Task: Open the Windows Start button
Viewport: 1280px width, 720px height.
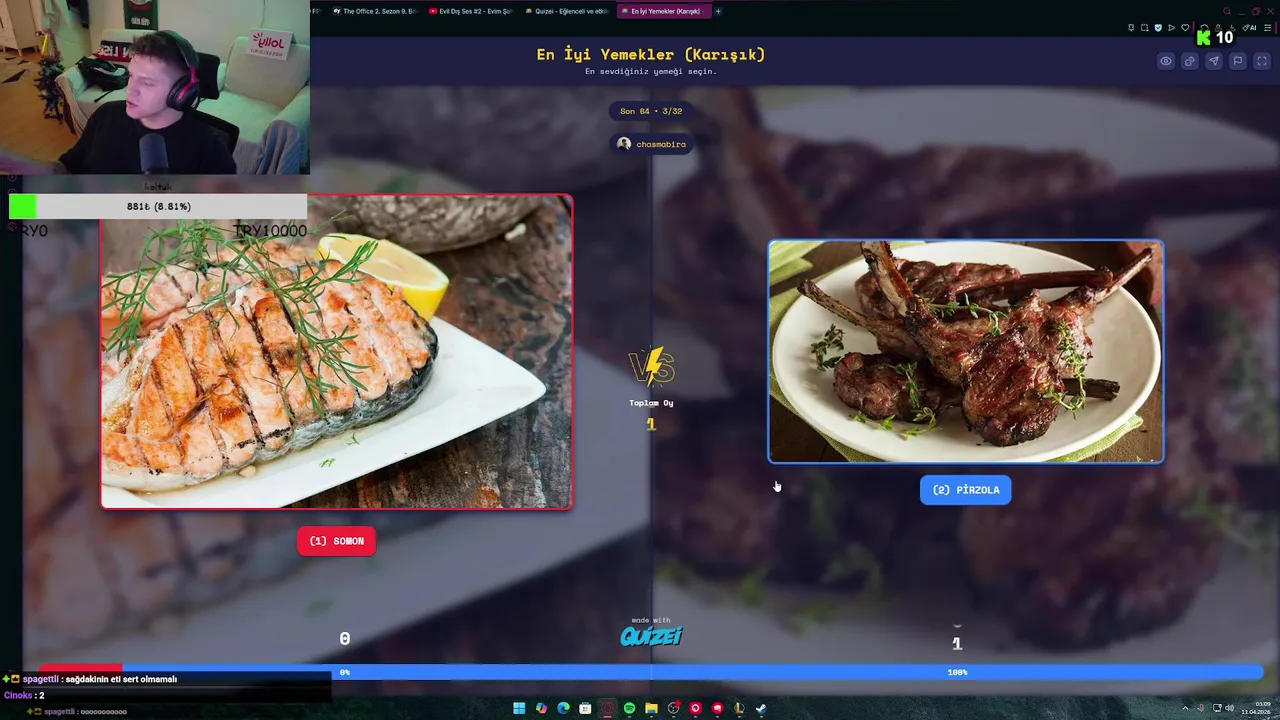Action: click(x=519, y=708)
